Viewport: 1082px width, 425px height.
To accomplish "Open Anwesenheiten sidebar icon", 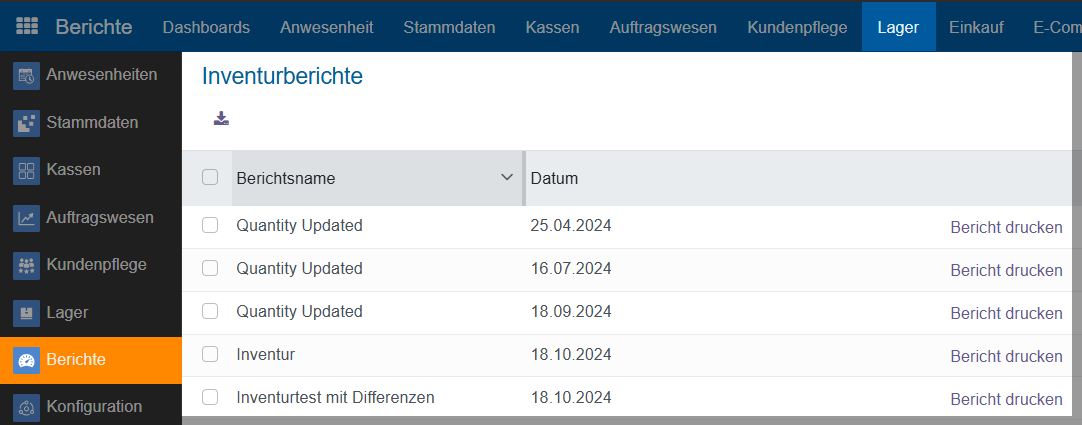I will [x=27, y=75].
